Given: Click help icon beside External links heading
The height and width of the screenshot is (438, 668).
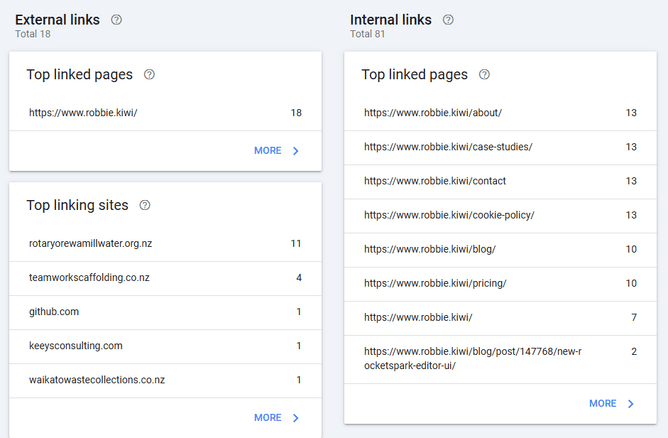Looking at the screenshot, I should click(x=117, y=20).
